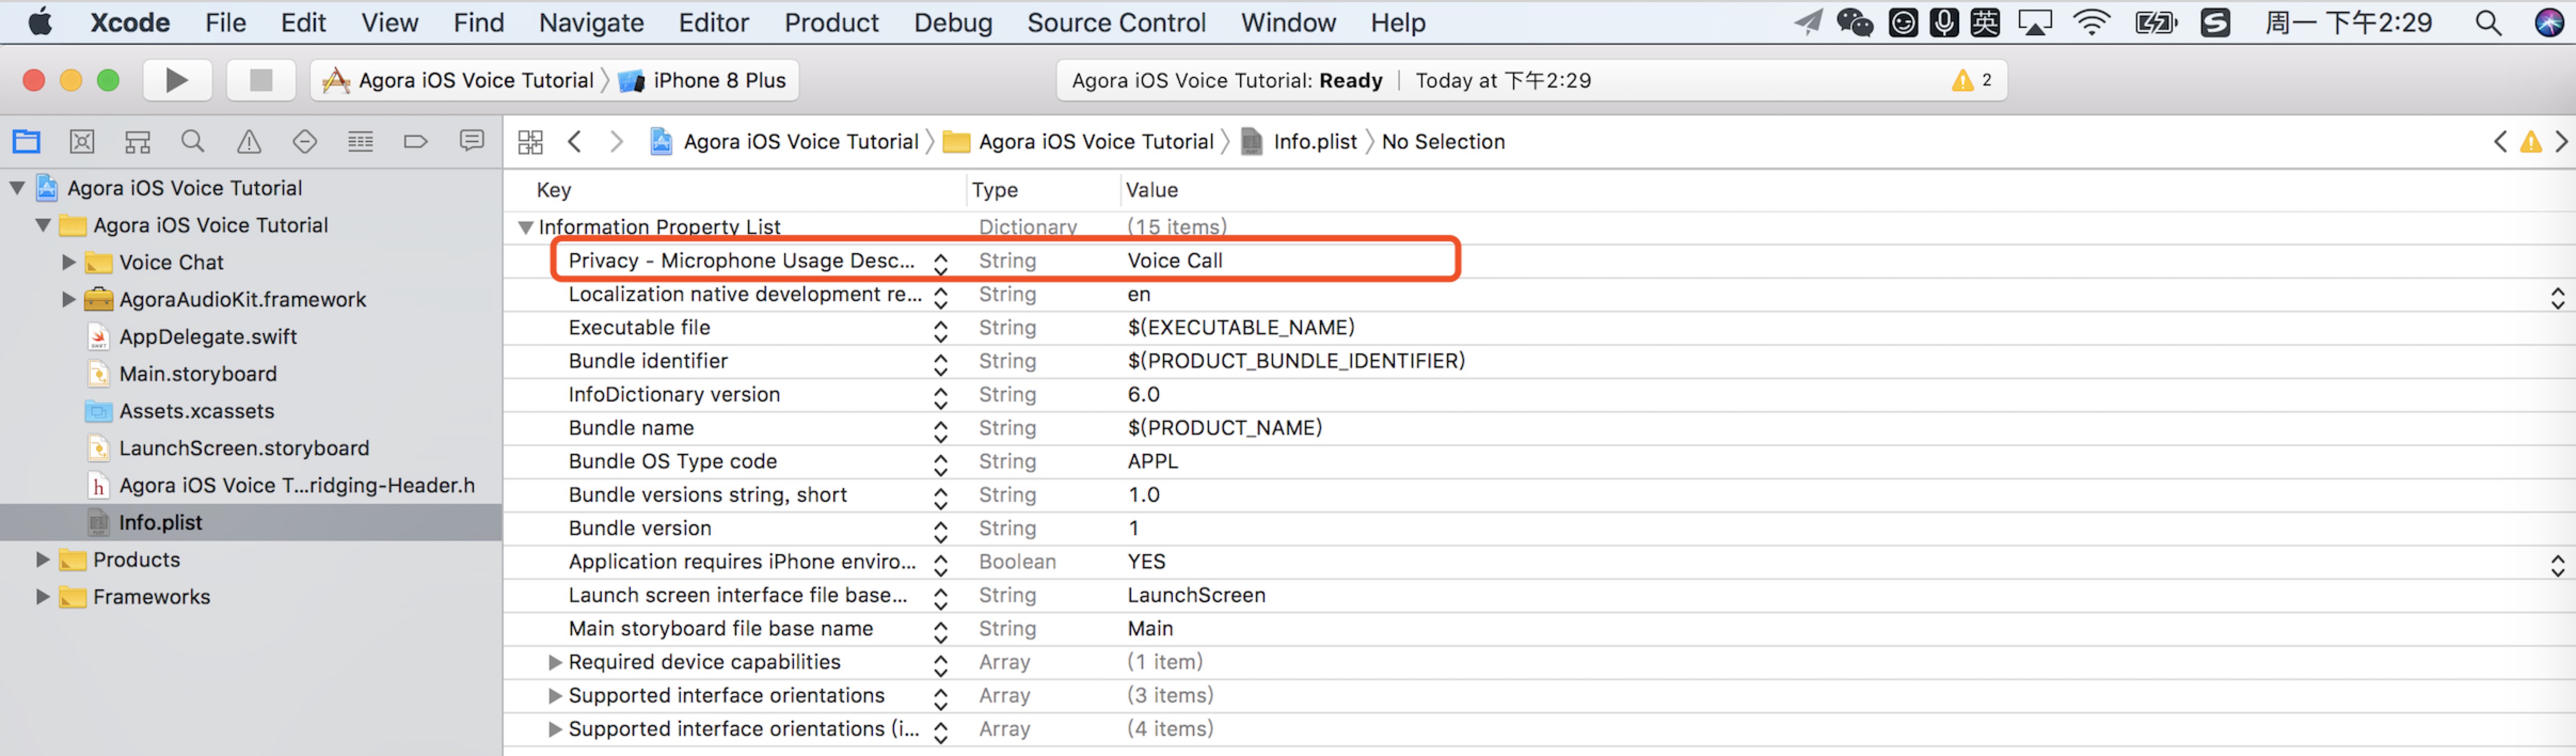Image resolution: width=2576 pixels, height=756 pixels.
Task: Click the related items grid icon
Action: [x=531, y=142]
